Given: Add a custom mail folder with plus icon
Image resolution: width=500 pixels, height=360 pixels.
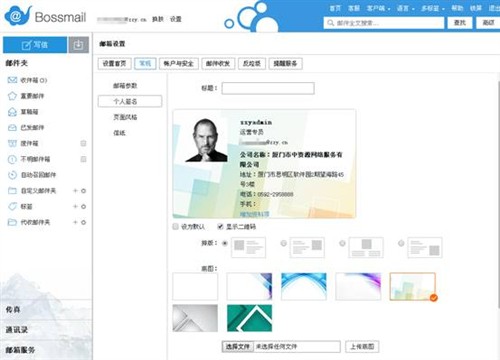Looking at the screenshot, I should click(75, 191).
